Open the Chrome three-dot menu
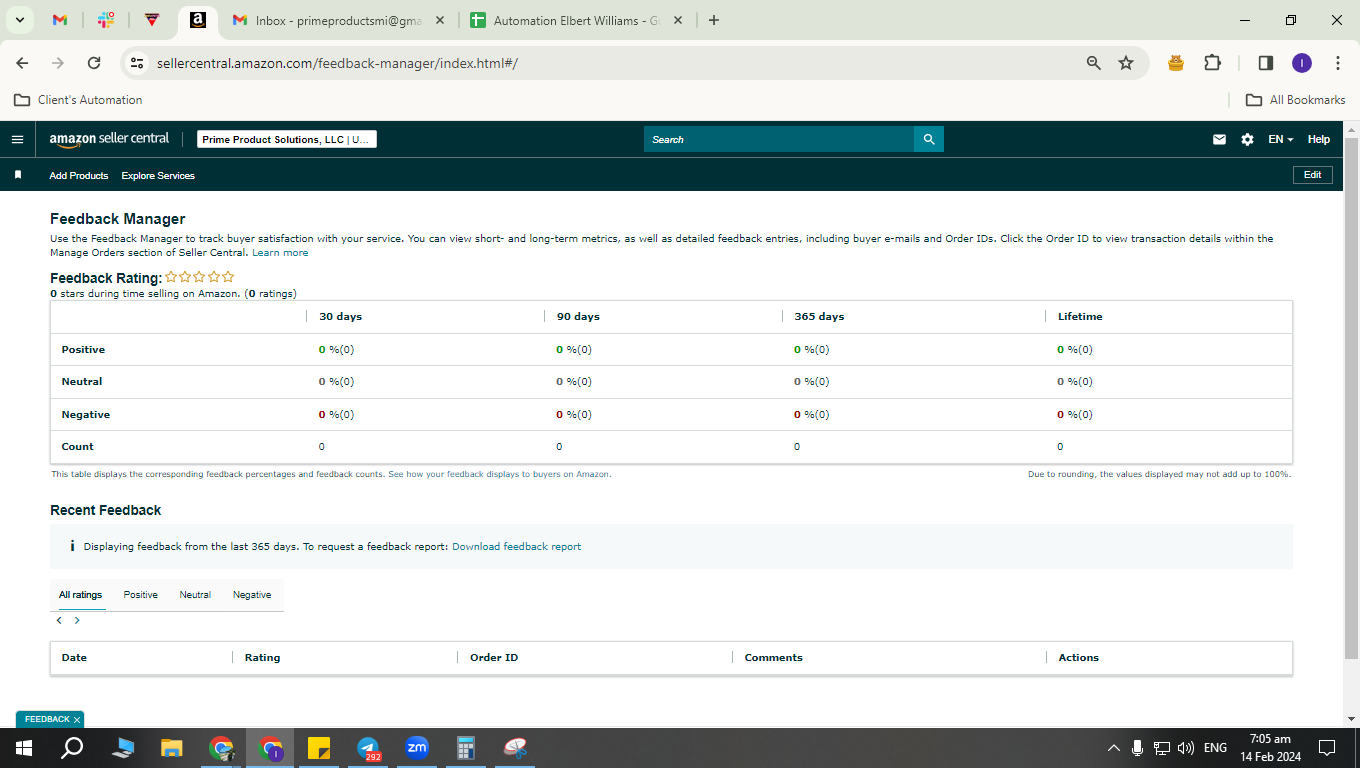Image resolution: width=1360 pixels, height=768 pixels. (1338, 63)
